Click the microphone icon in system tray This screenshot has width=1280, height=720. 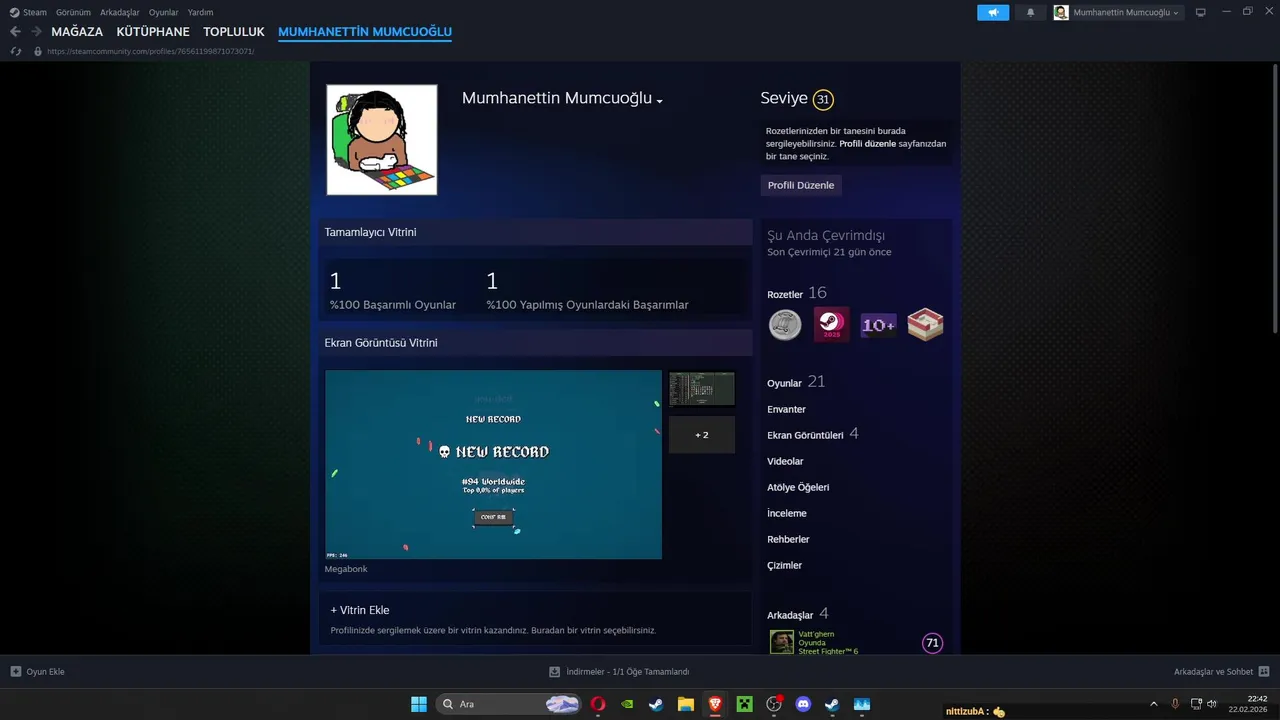pyautogui.click(x=1175, y=704)
